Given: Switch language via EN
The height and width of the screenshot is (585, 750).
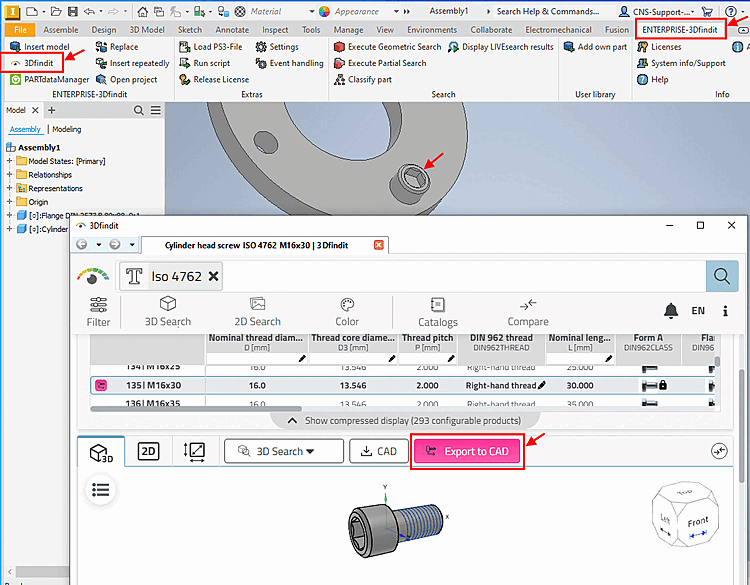Looking at the screenshot, I should (x=698, y=311).
